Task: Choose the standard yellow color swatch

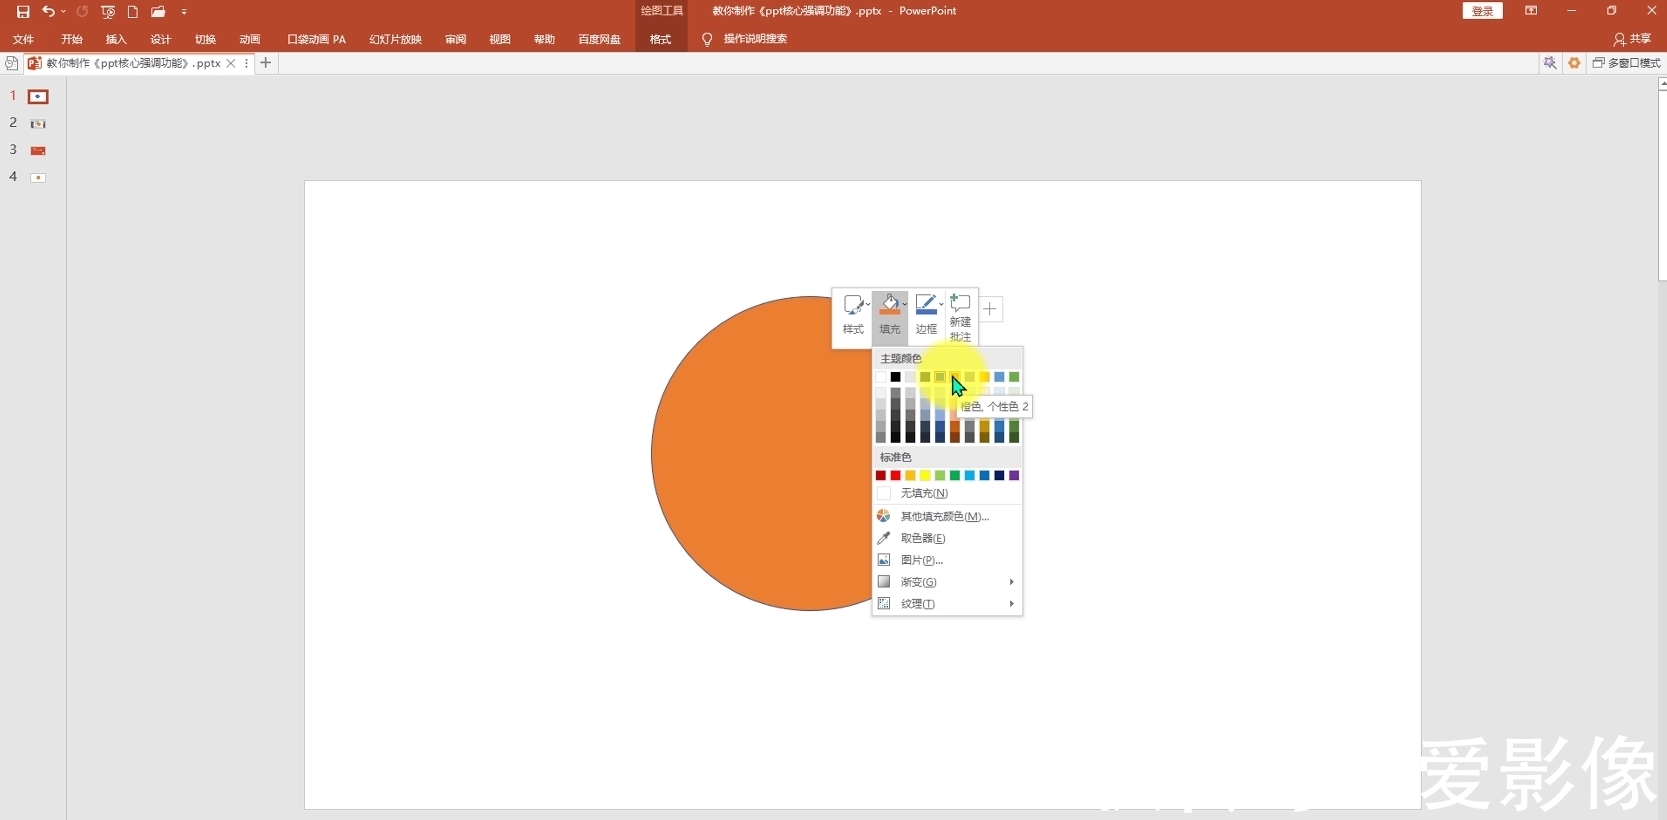Action: coord(925,476)
